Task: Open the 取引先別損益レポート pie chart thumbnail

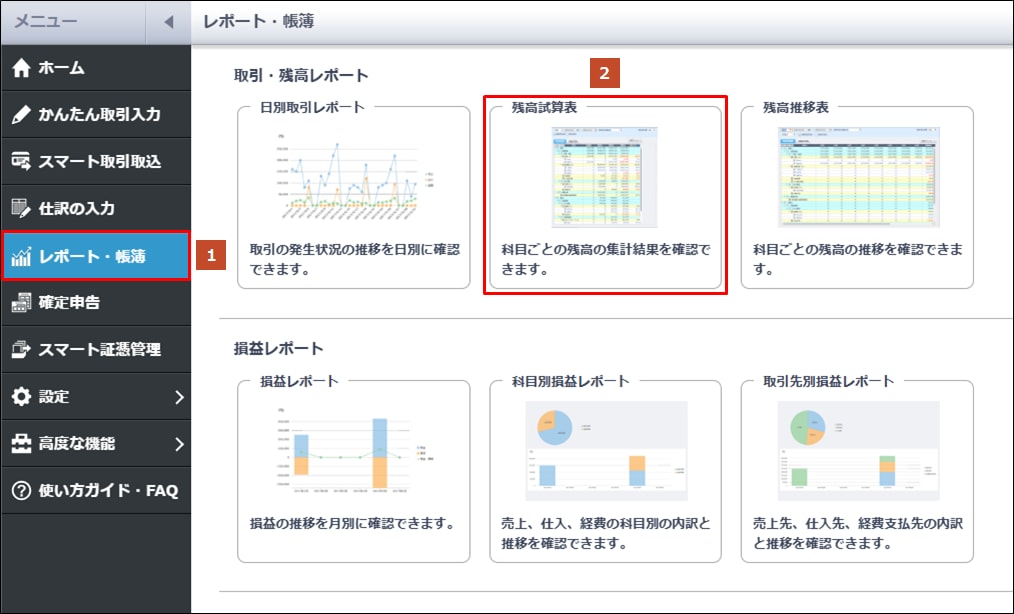Action: pyautogui.click(x=858, y=451)
